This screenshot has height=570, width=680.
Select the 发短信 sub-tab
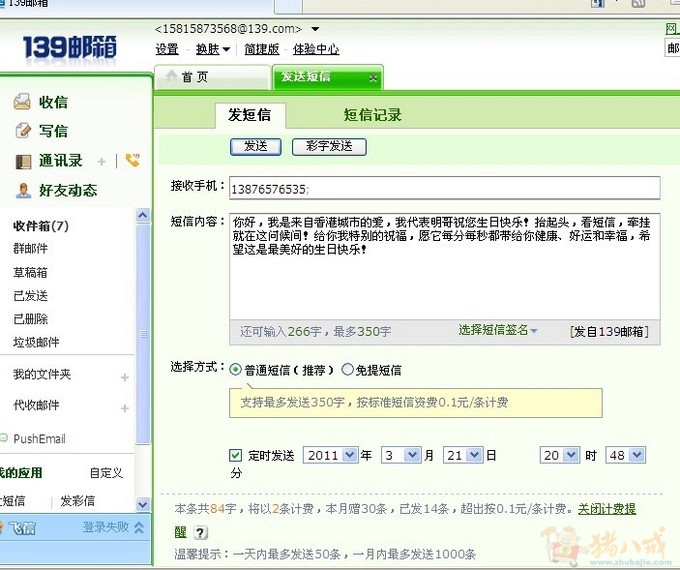[250, 115]
